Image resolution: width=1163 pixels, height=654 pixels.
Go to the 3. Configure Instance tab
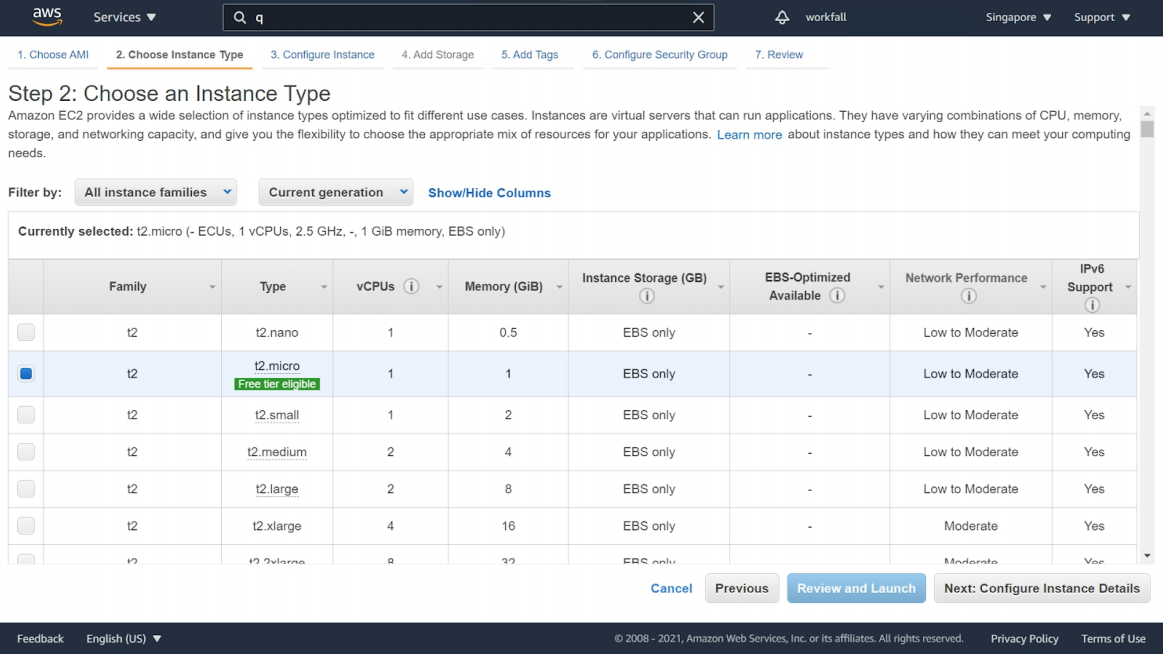[x=322, y=55]
